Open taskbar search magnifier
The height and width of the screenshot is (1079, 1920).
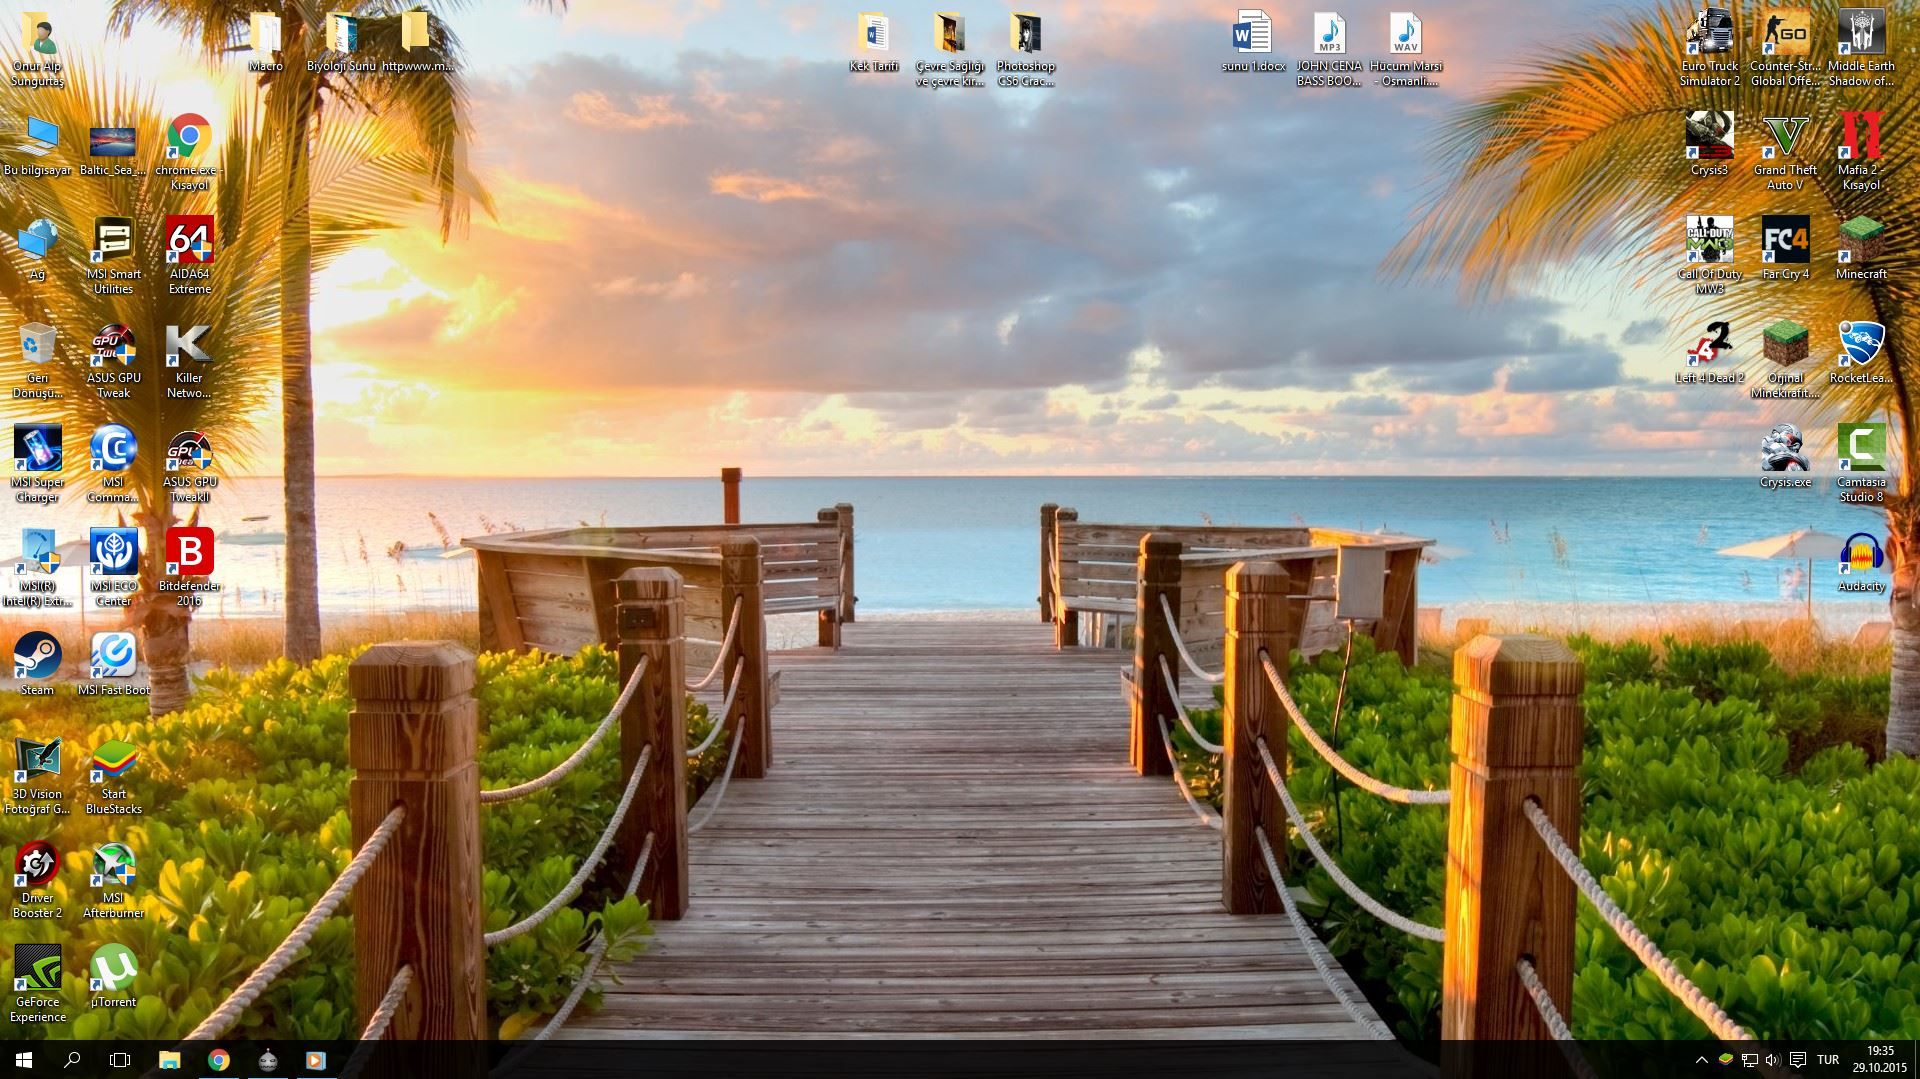tap(72, 1060)
